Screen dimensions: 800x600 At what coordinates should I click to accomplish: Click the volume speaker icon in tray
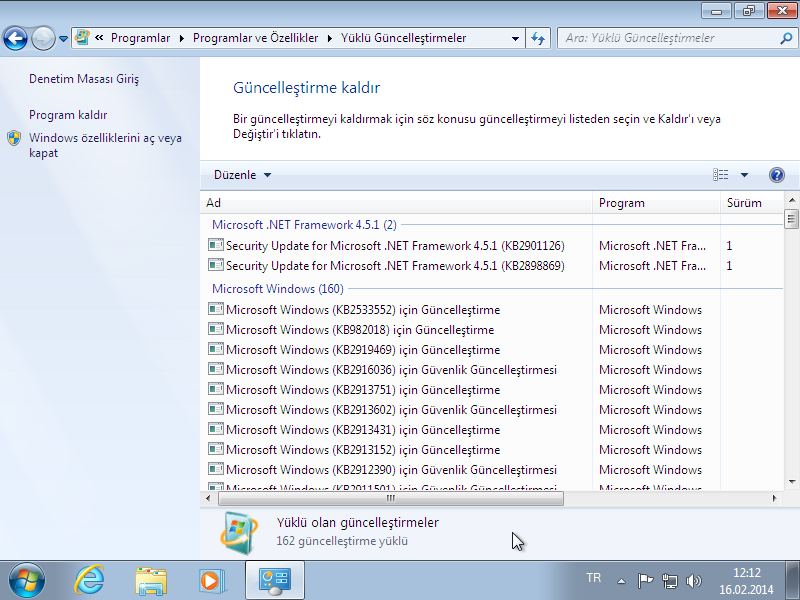[x=694, y=580]
